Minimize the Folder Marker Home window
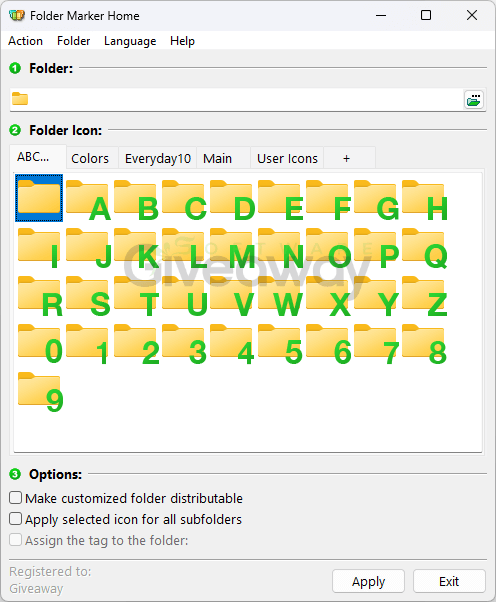Viewport: 496px width, 602px height. click(x=381, y=15)
